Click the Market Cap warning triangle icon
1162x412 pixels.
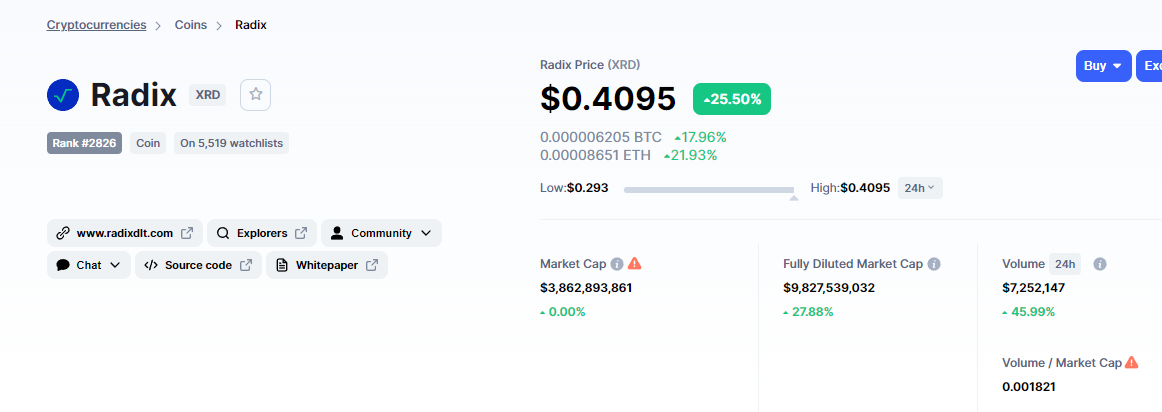[635, 263]
